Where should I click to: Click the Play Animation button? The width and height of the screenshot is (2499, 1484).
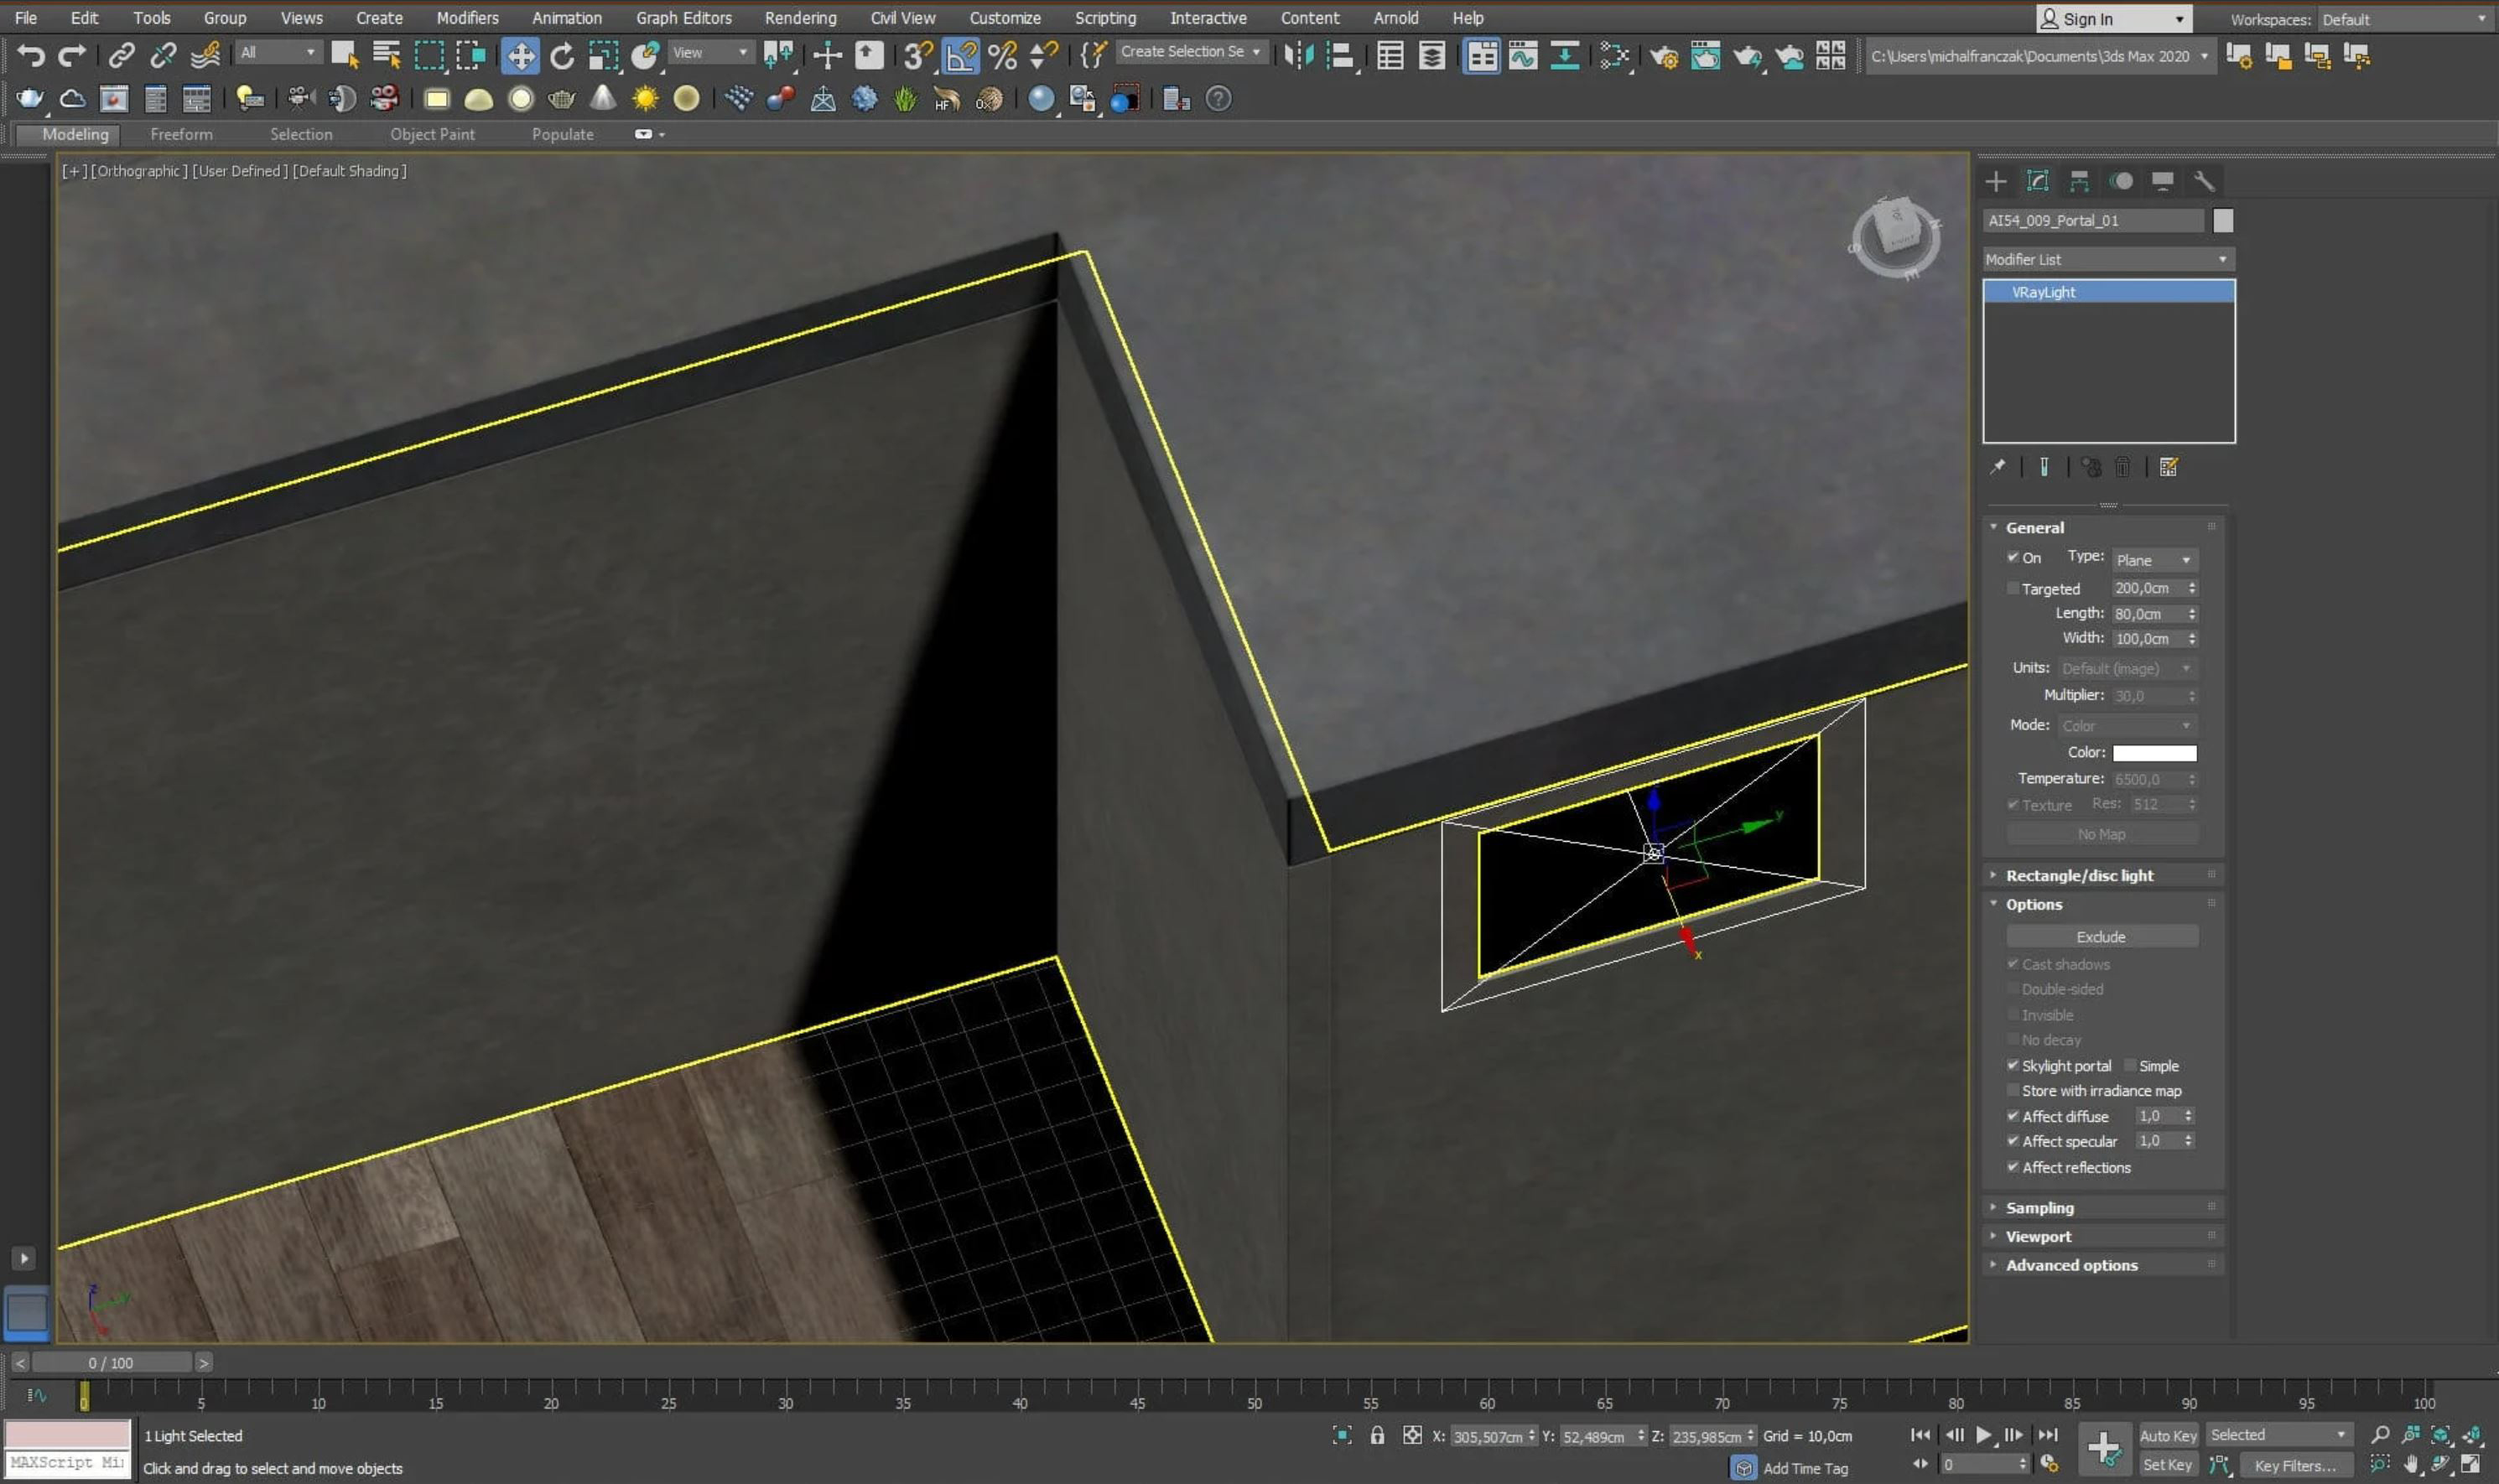coord(1984,1435)
